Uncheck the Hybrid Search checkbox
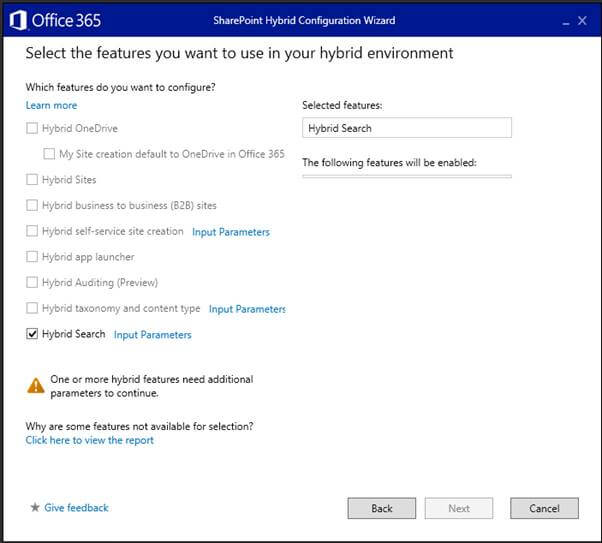This screenshot has width=602, height=543. click(32, 334)
